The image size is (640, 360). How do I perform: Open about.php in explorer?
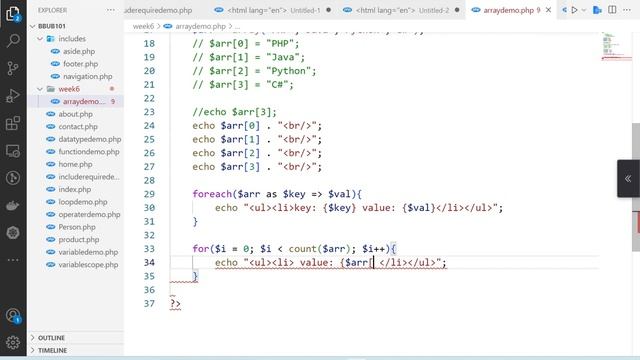[76, 114]
